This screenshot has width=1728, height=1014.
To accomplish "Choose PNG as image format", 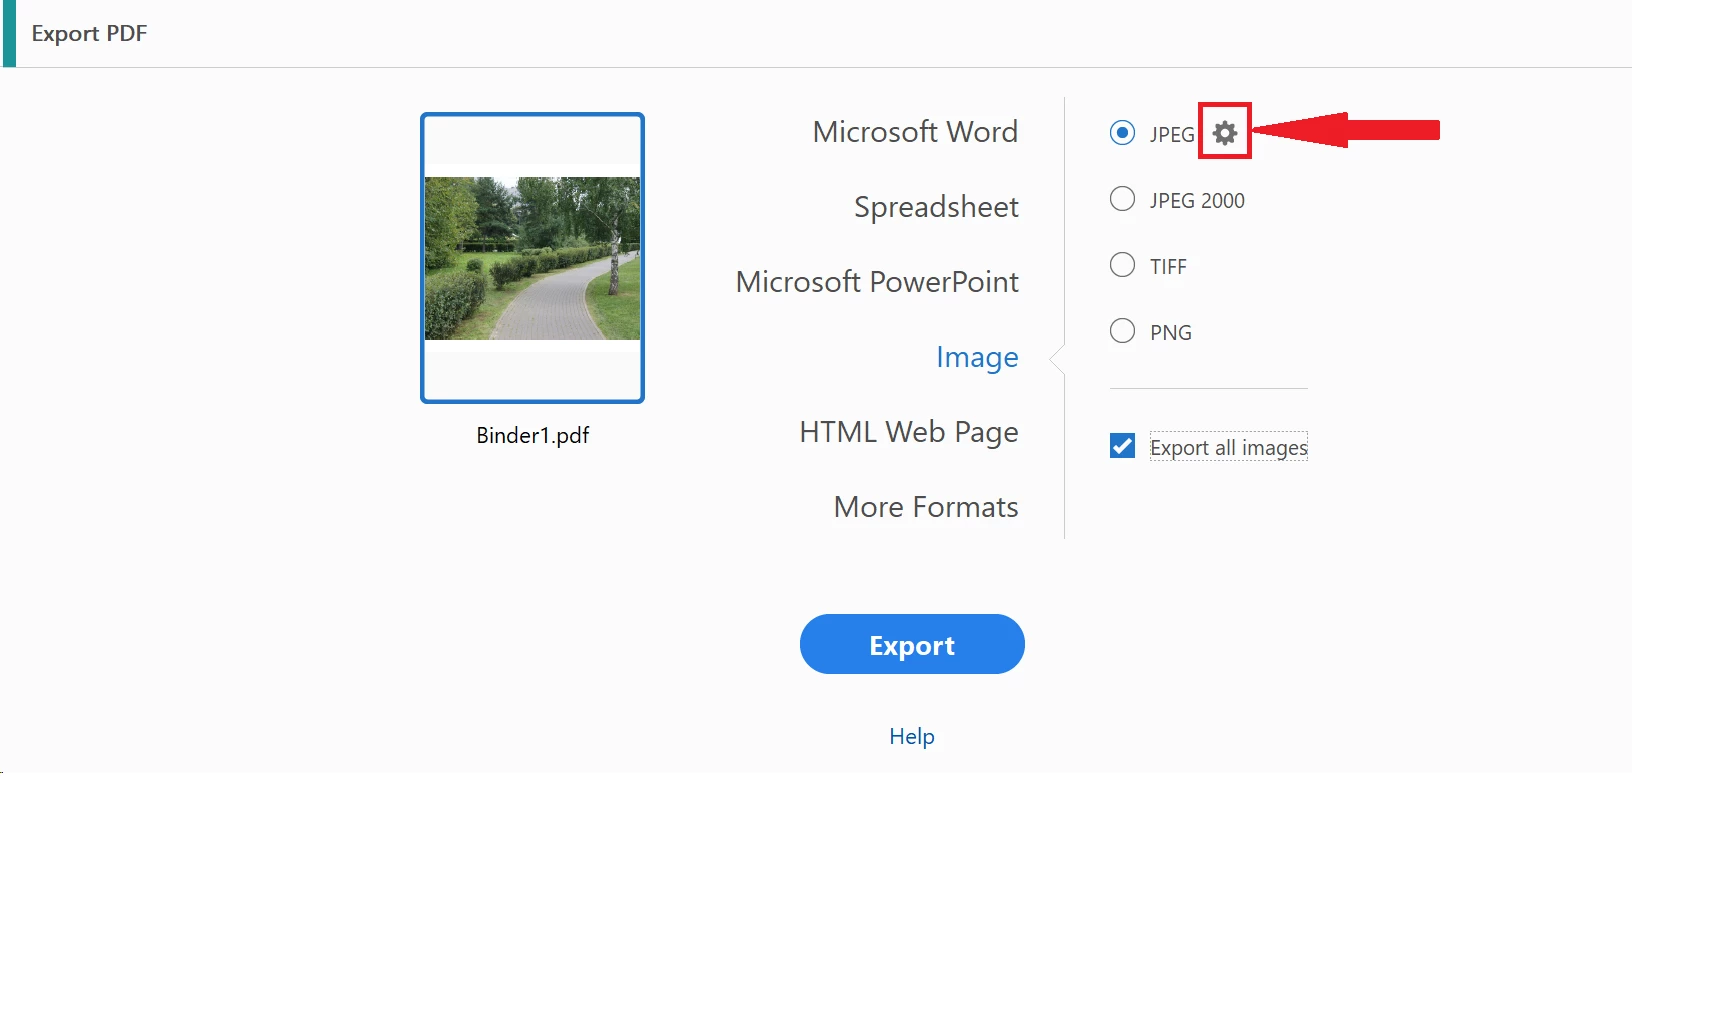I will point(1122,331).
